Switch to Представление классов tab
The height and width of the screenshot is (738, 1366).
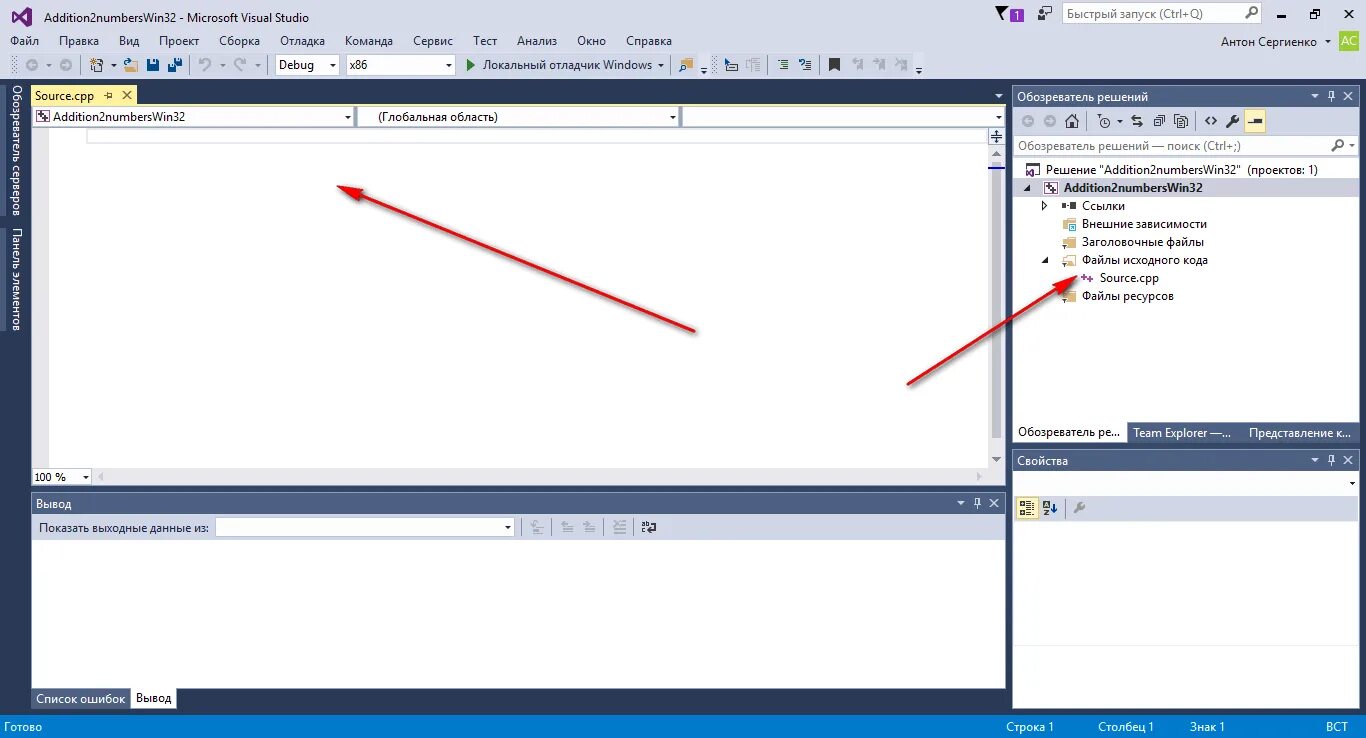[x=1299, y=433]
